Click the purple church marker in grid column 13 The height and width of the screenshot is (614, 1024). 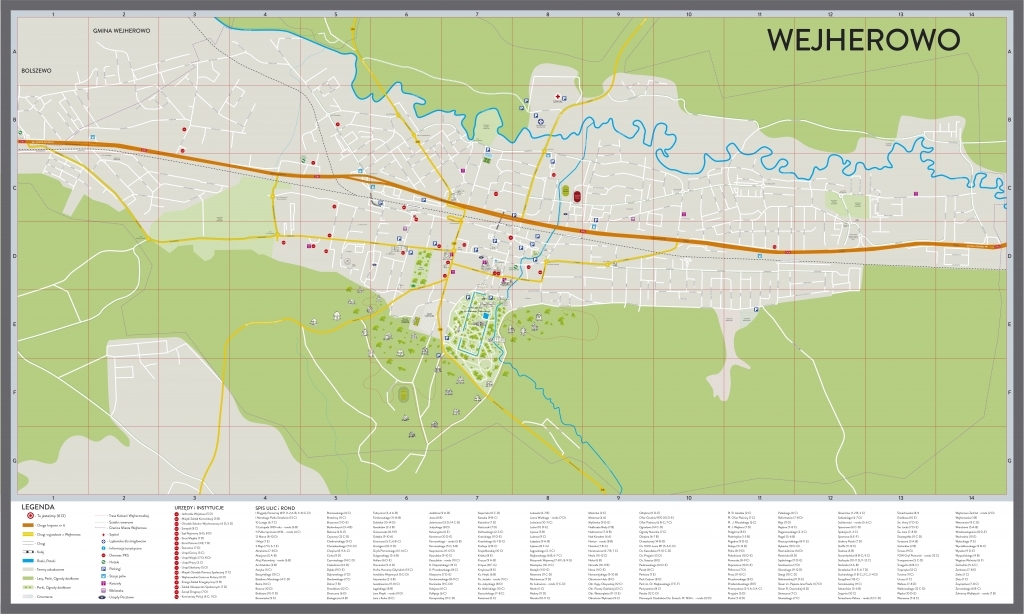tap(916, 193)
